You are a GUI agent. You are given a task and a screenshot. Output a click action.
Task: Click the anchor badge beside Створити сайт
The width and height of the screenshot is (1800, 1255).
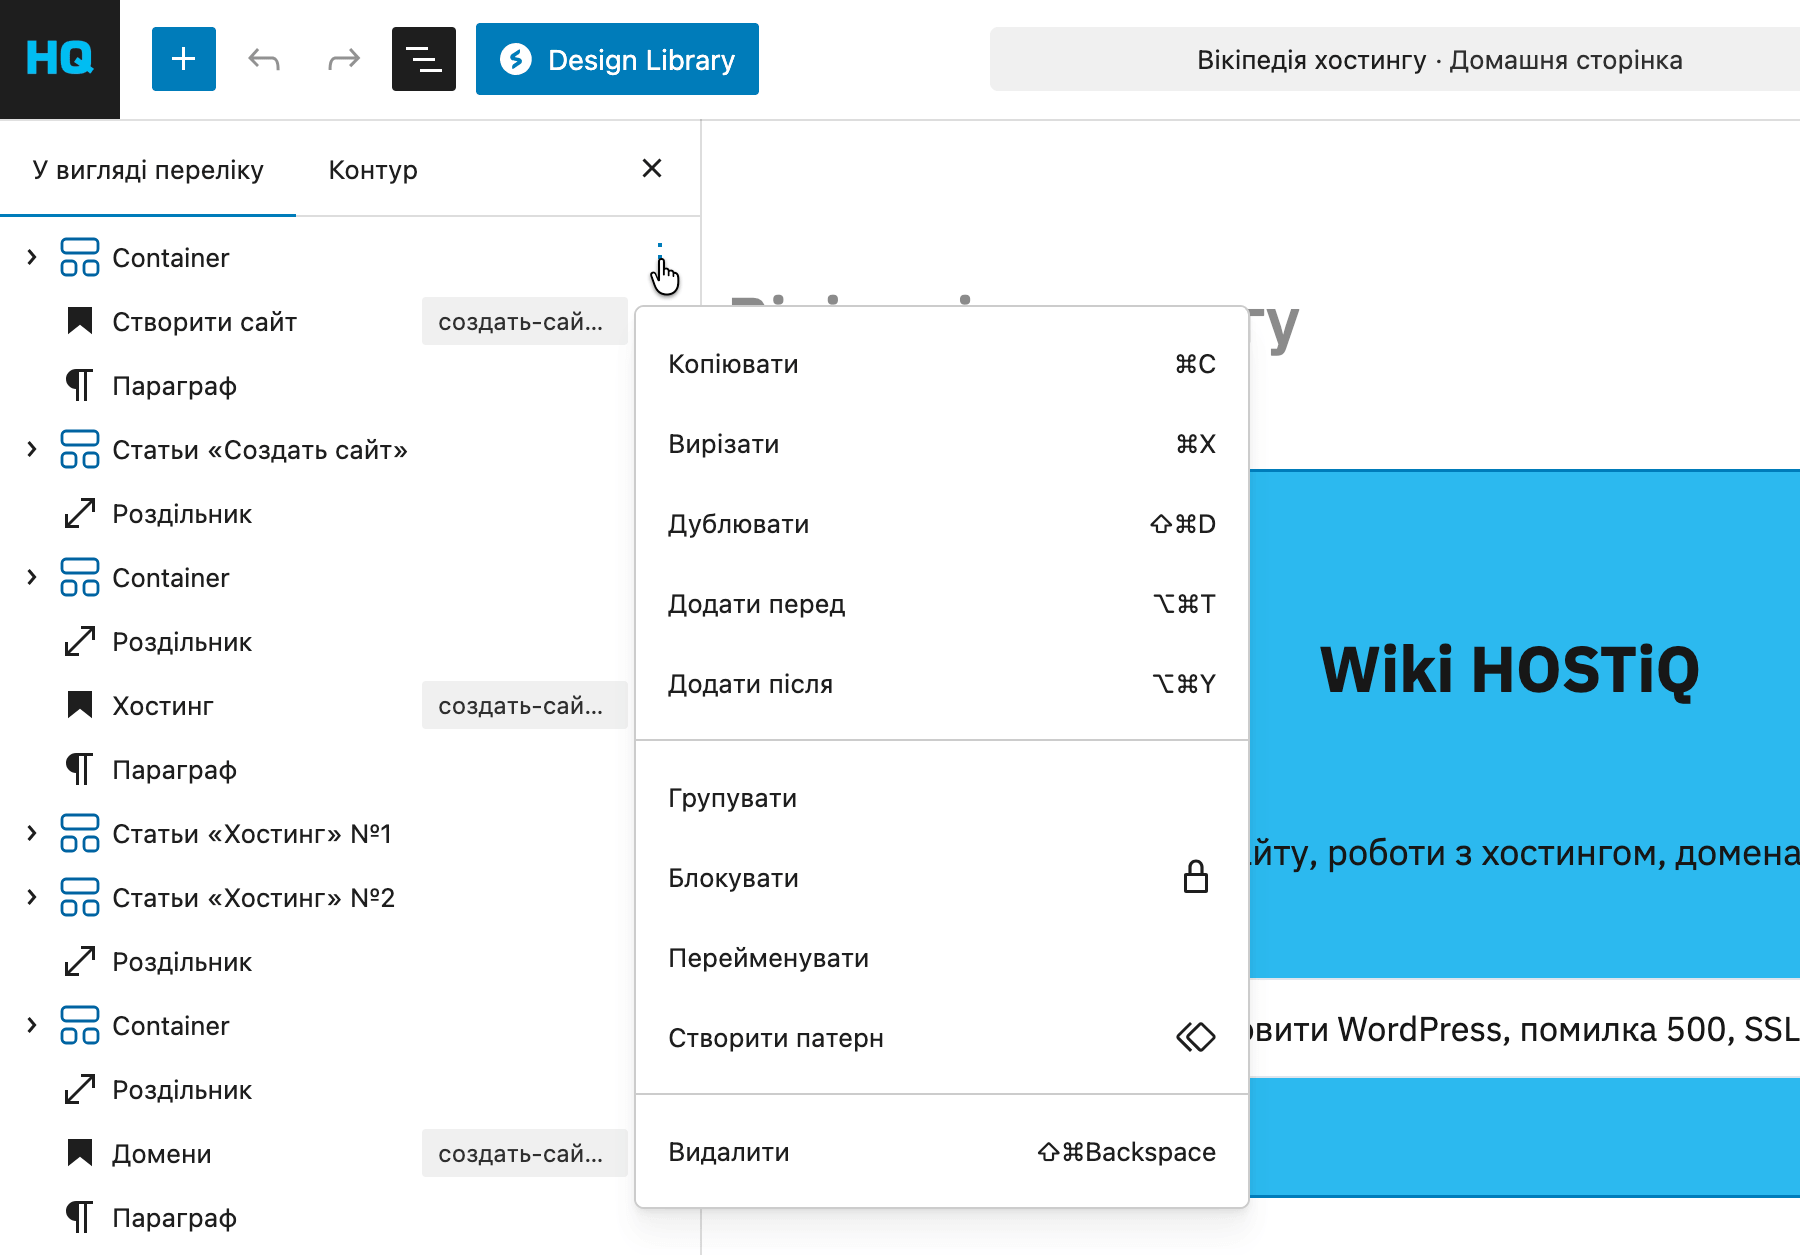(x=524, y=322)
